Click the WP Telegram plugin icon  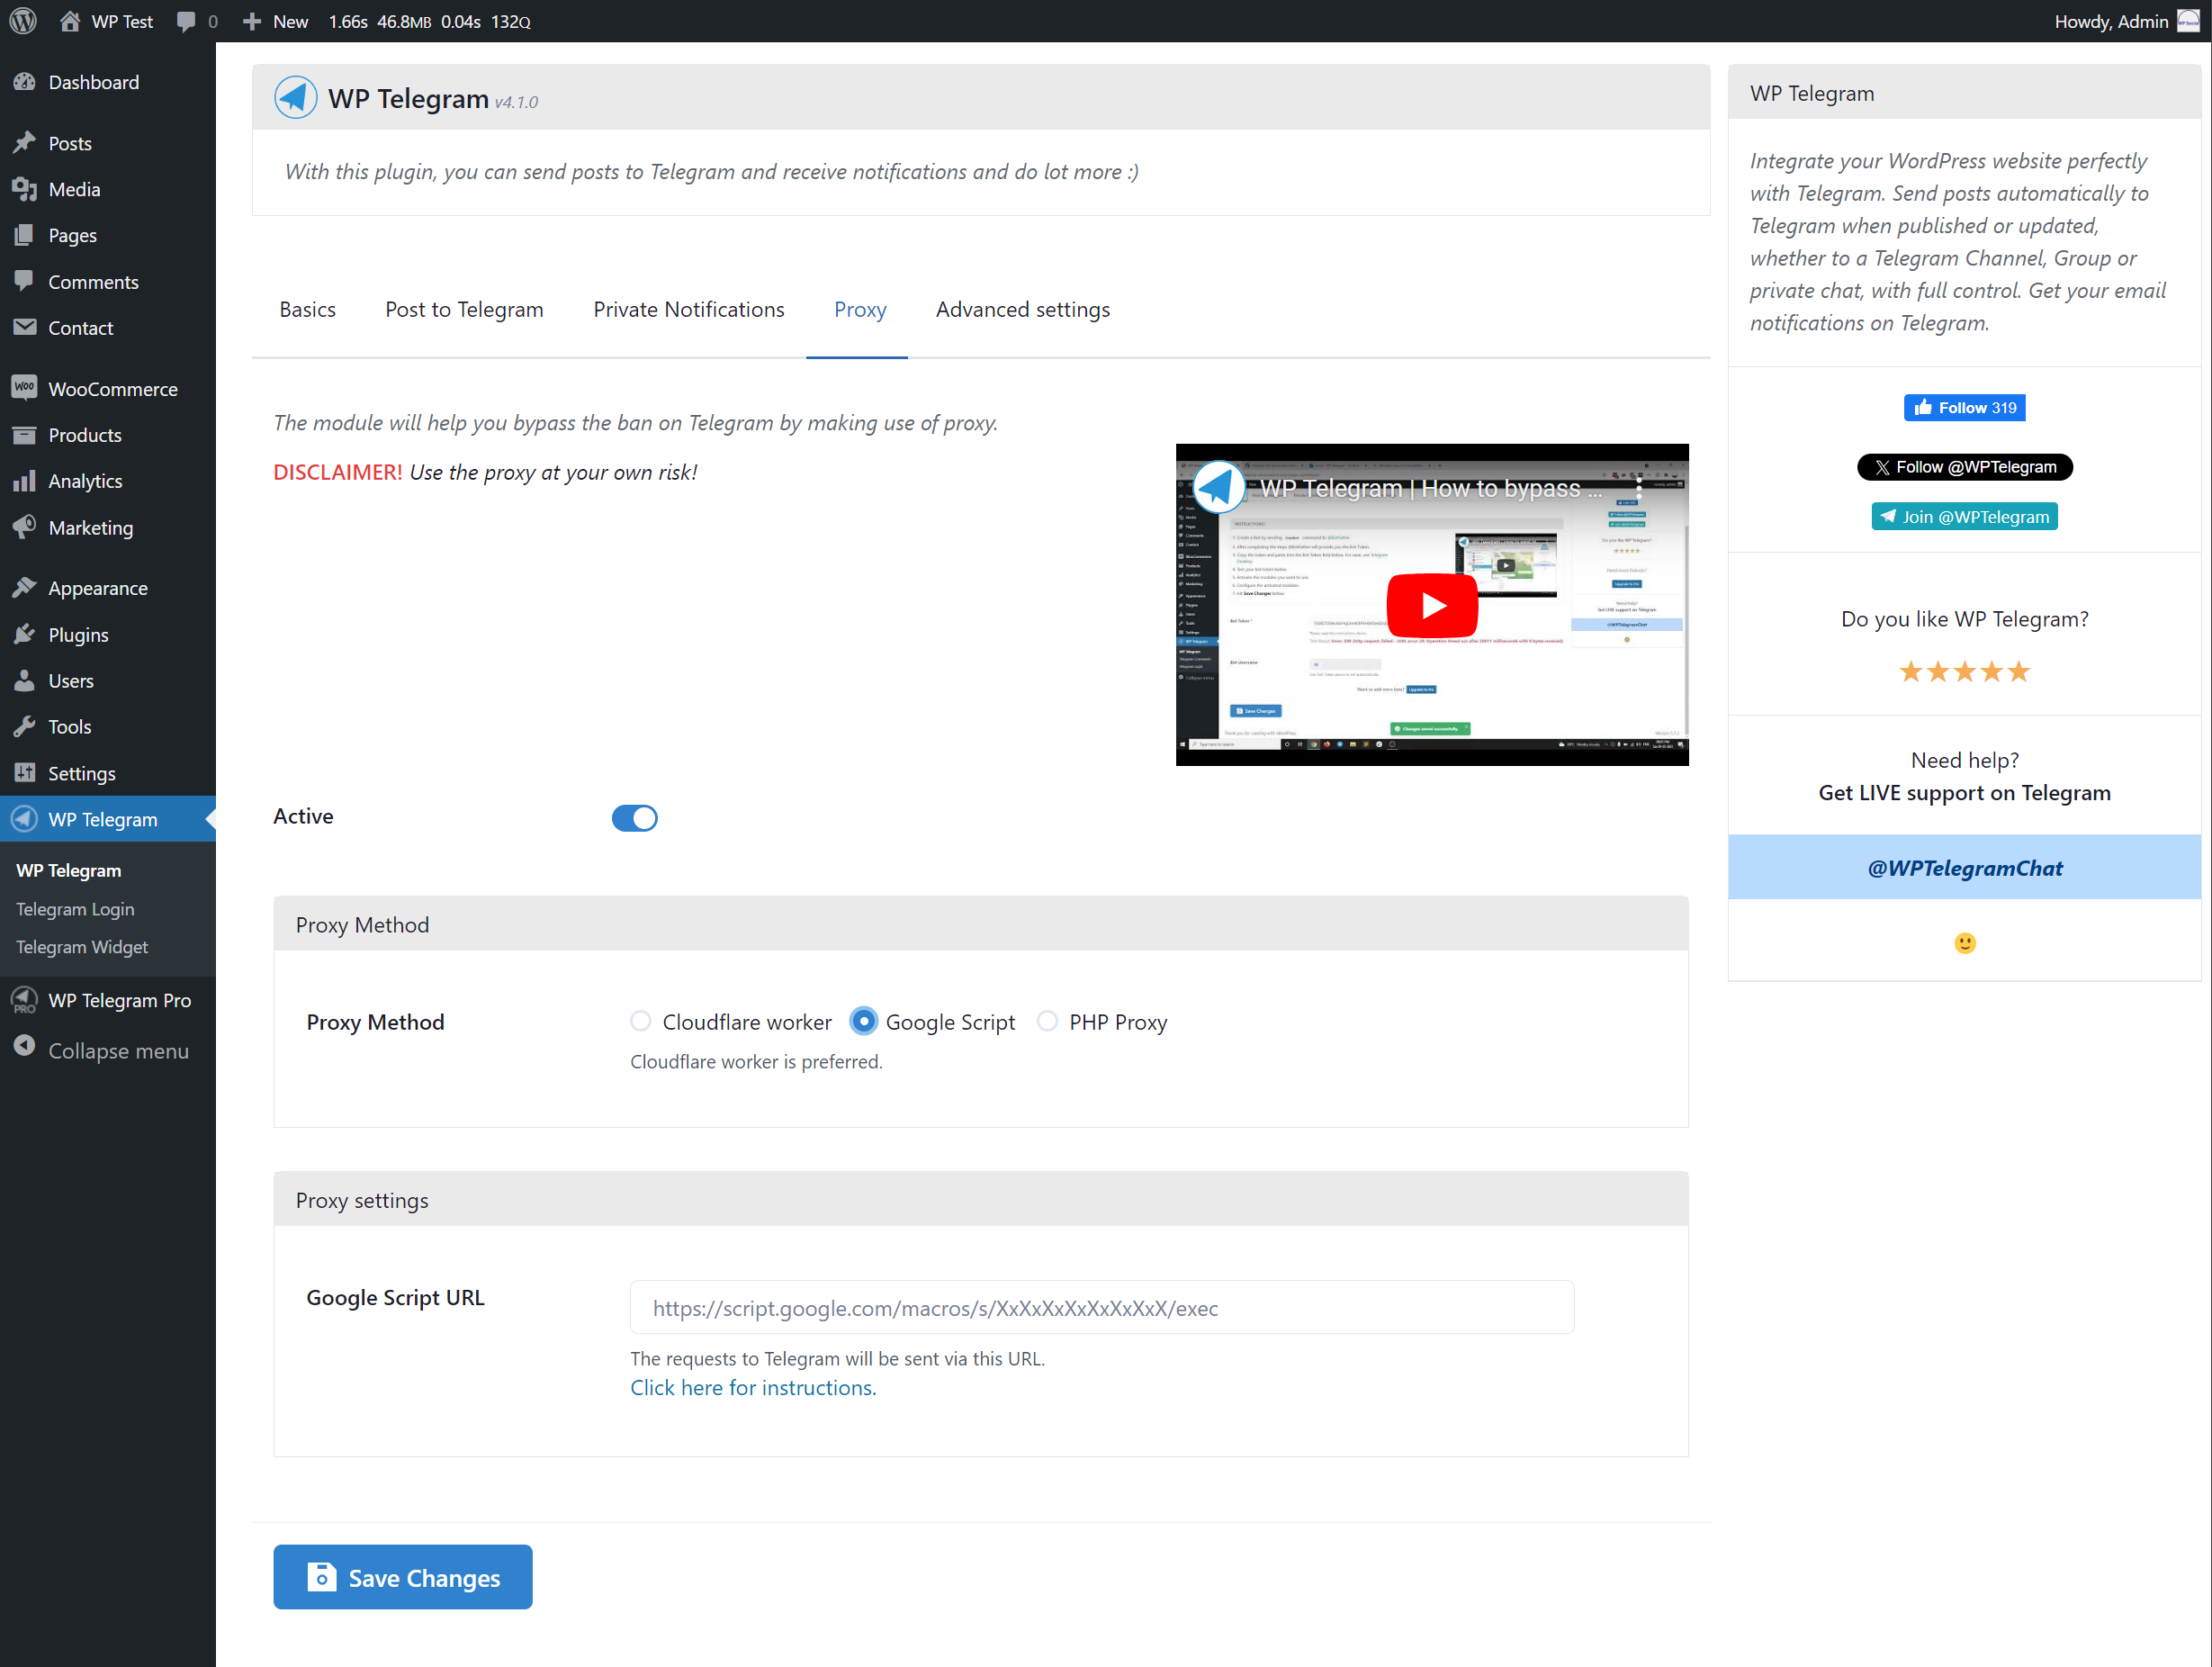[x=296, y=98]
